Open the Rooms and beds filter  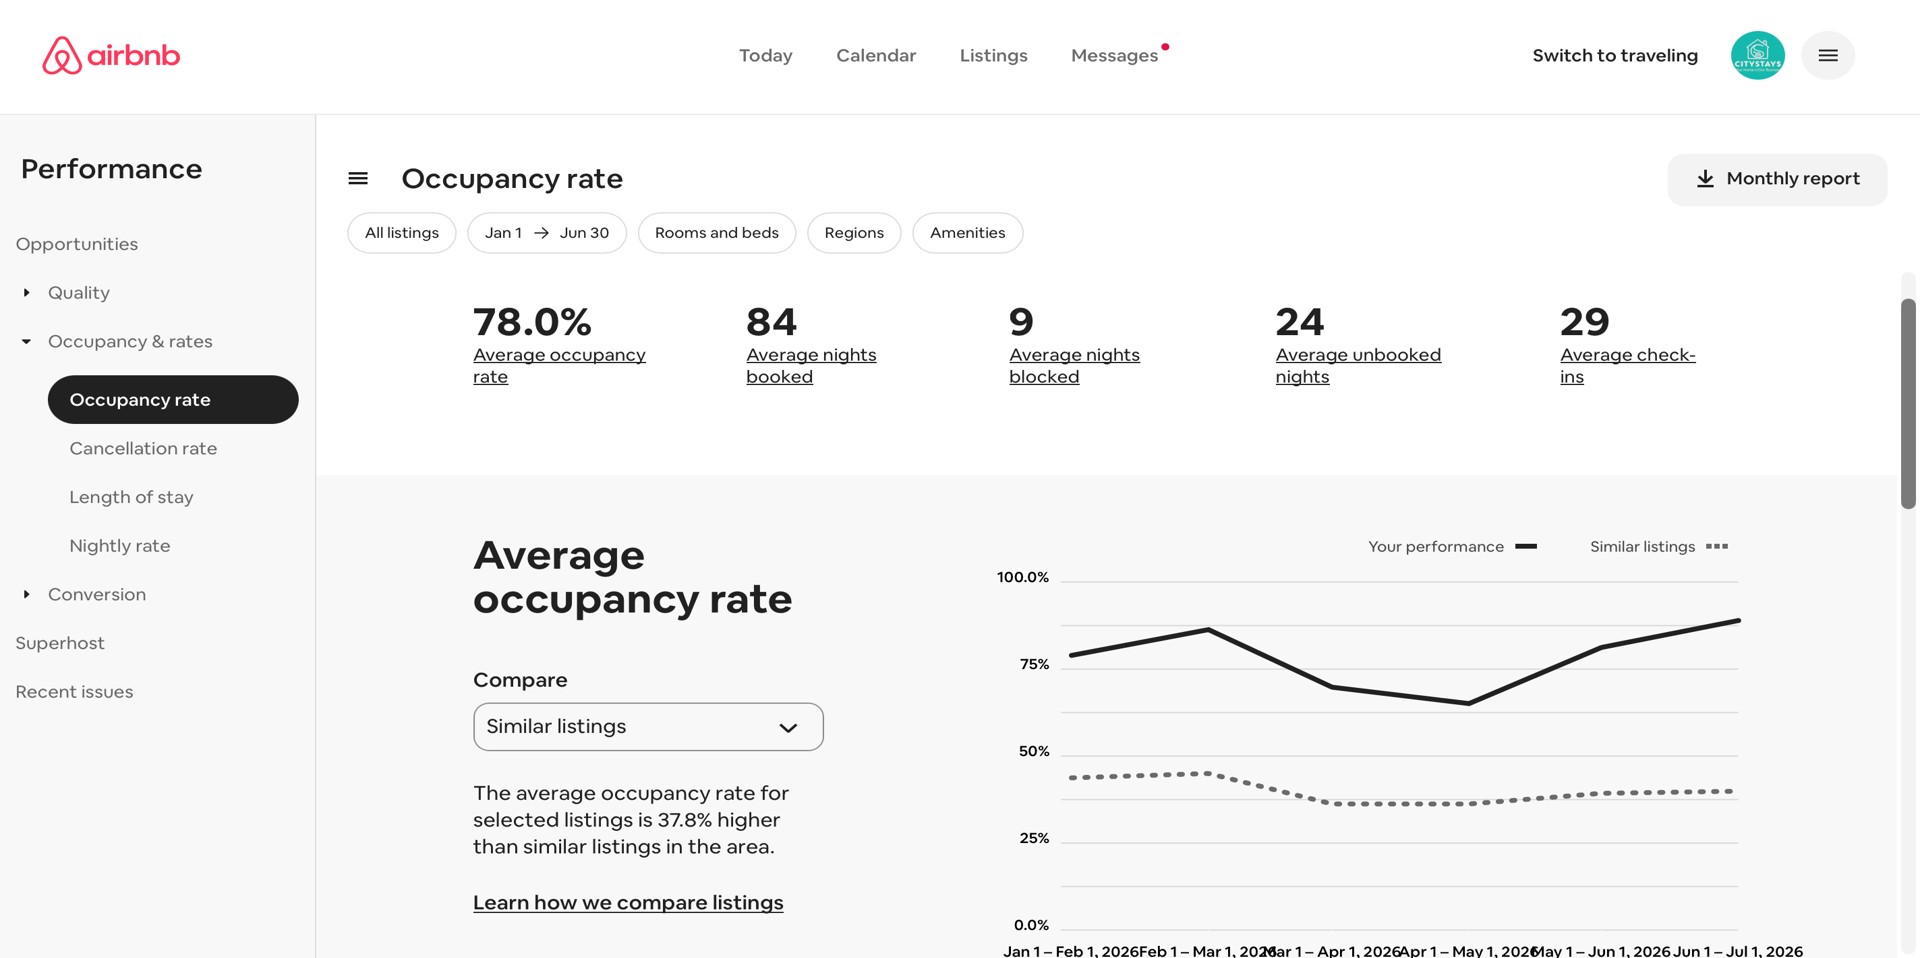[717, 233]
